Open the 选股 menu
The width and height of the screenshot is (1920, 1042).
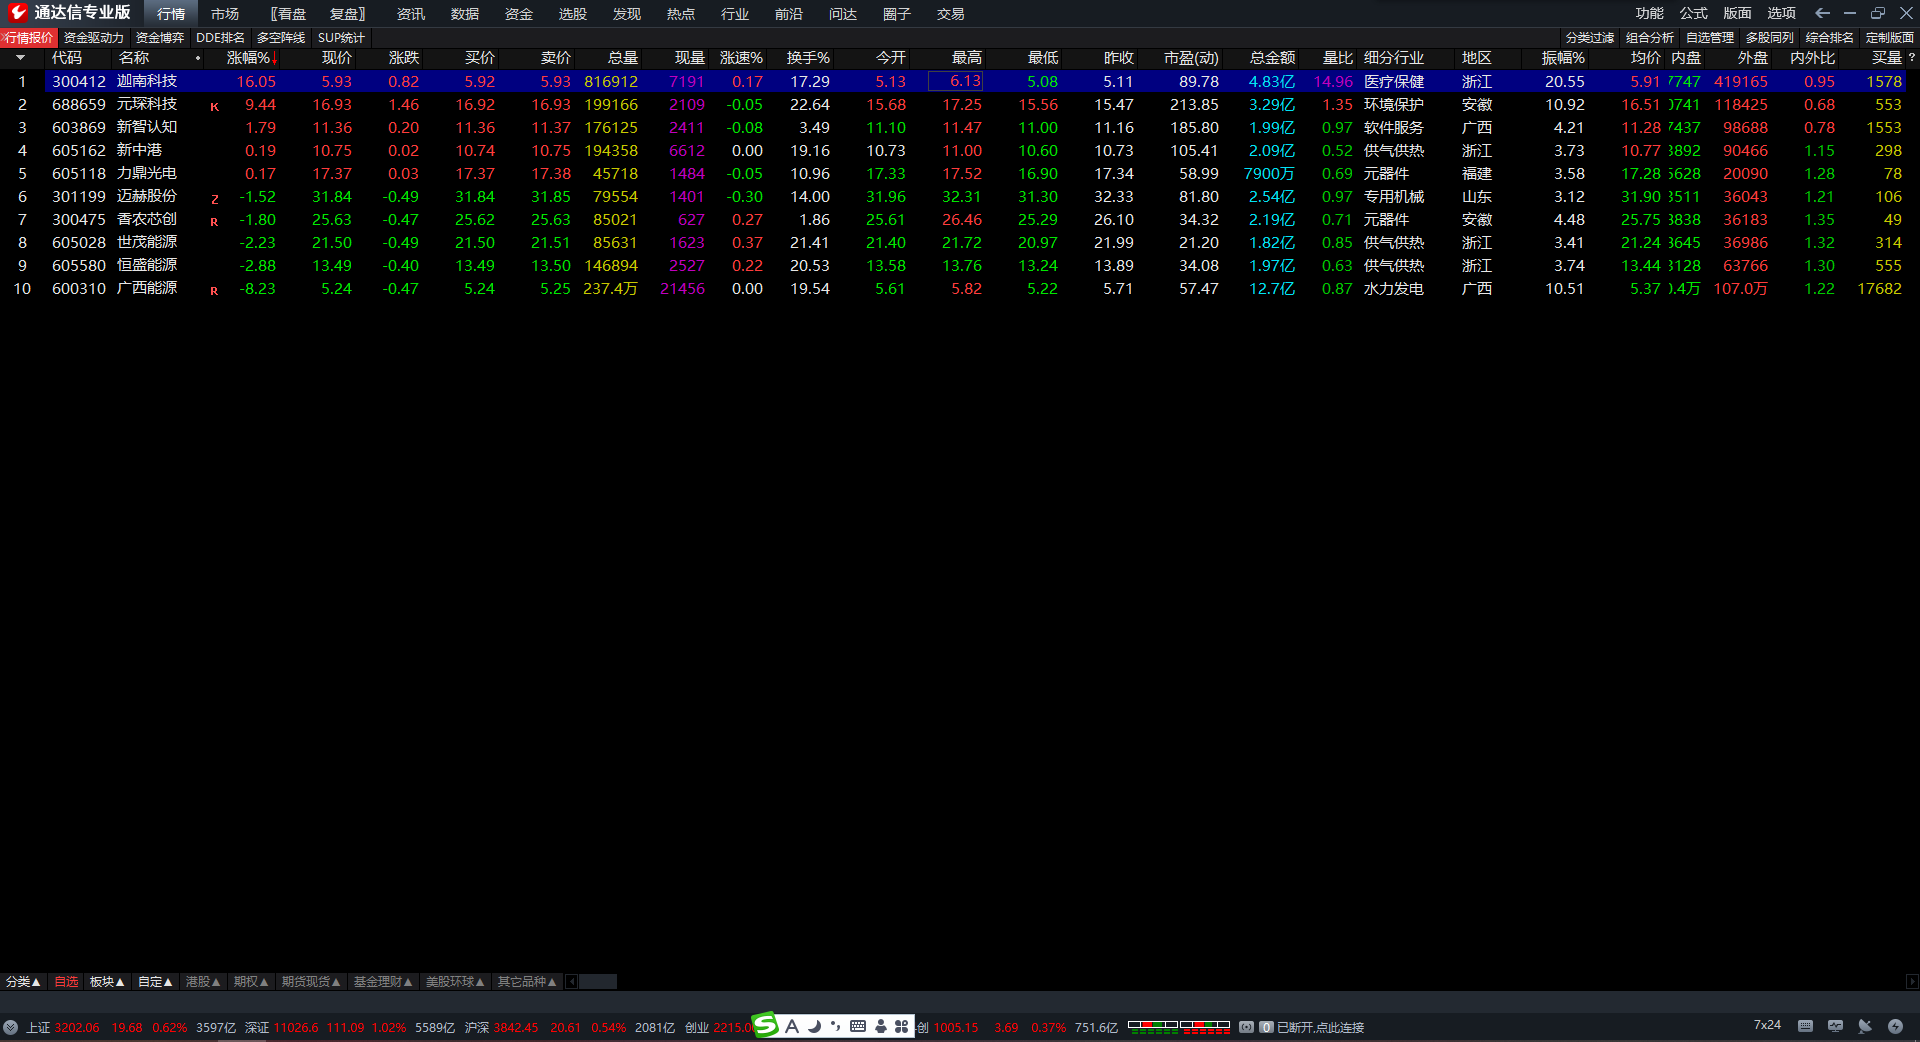pos(573,14)
